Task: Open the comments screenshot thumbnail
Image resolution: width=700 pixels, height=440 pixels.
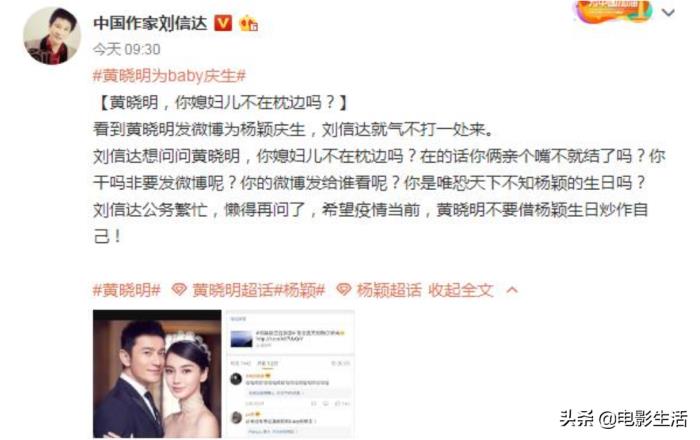Action: (x=290, y=374)
